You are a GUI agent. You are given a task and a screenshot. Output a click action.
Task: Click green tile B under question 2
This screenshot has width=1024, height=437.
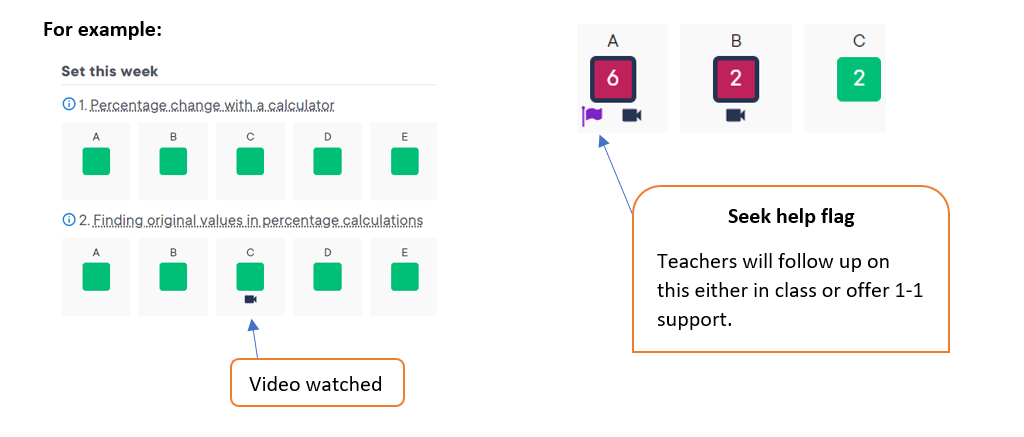(173, 276)
